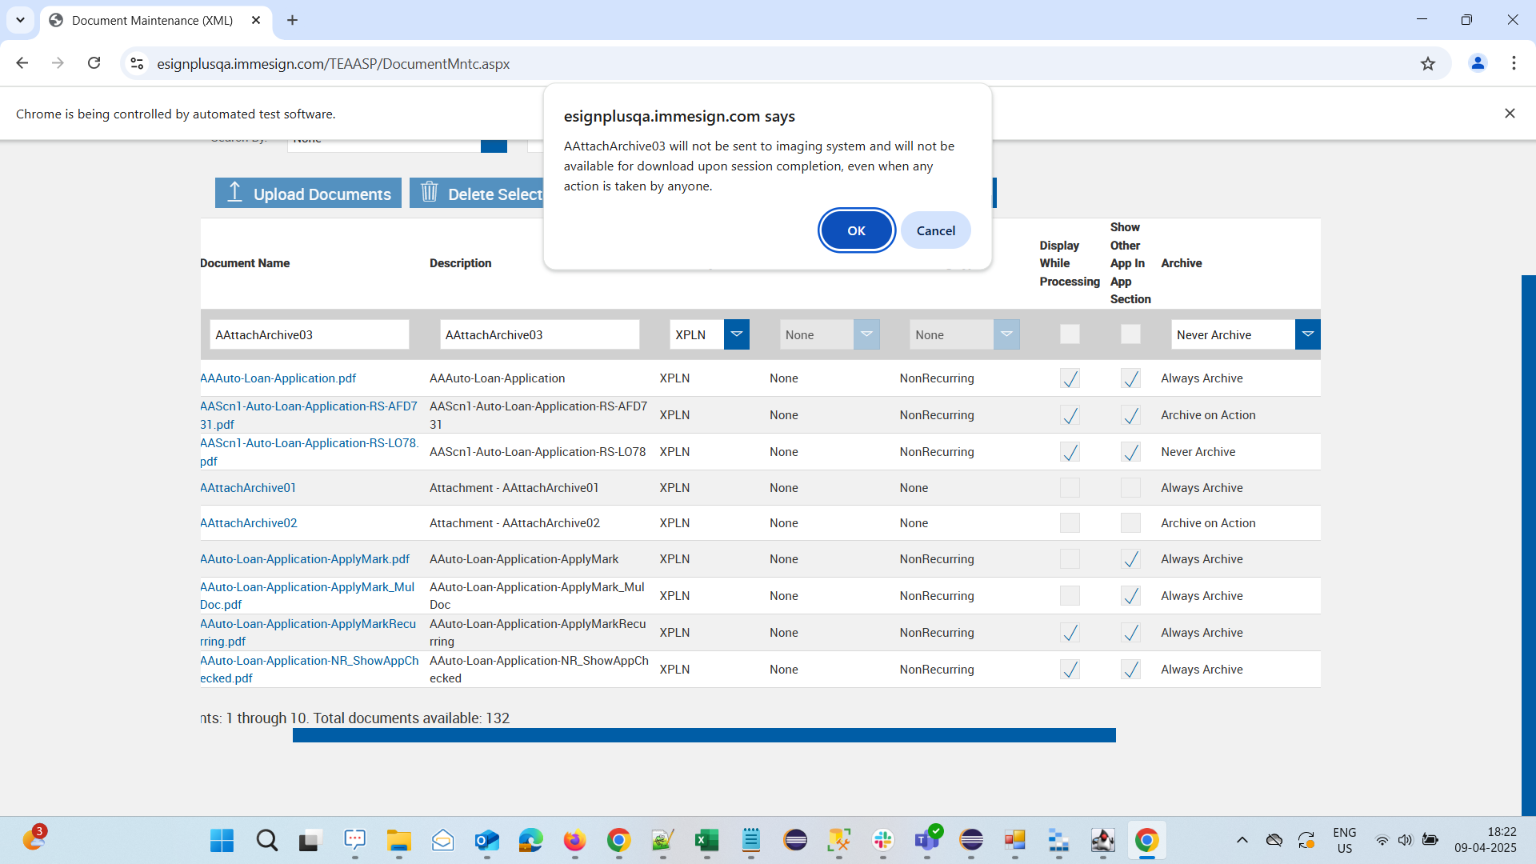This screenshot has height=864, width=1536.
Task: Dismiss the automated test software infobar
Action: point(1510,113)
